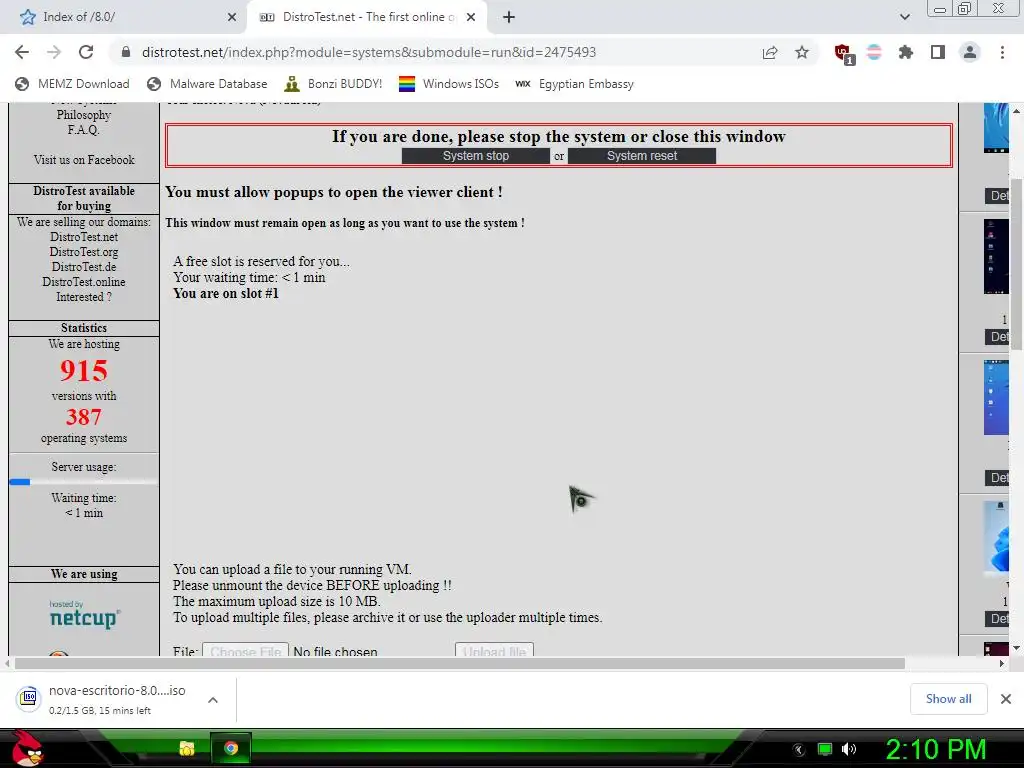Open the MEMZ Download bookmark

[x=72, y=84]
